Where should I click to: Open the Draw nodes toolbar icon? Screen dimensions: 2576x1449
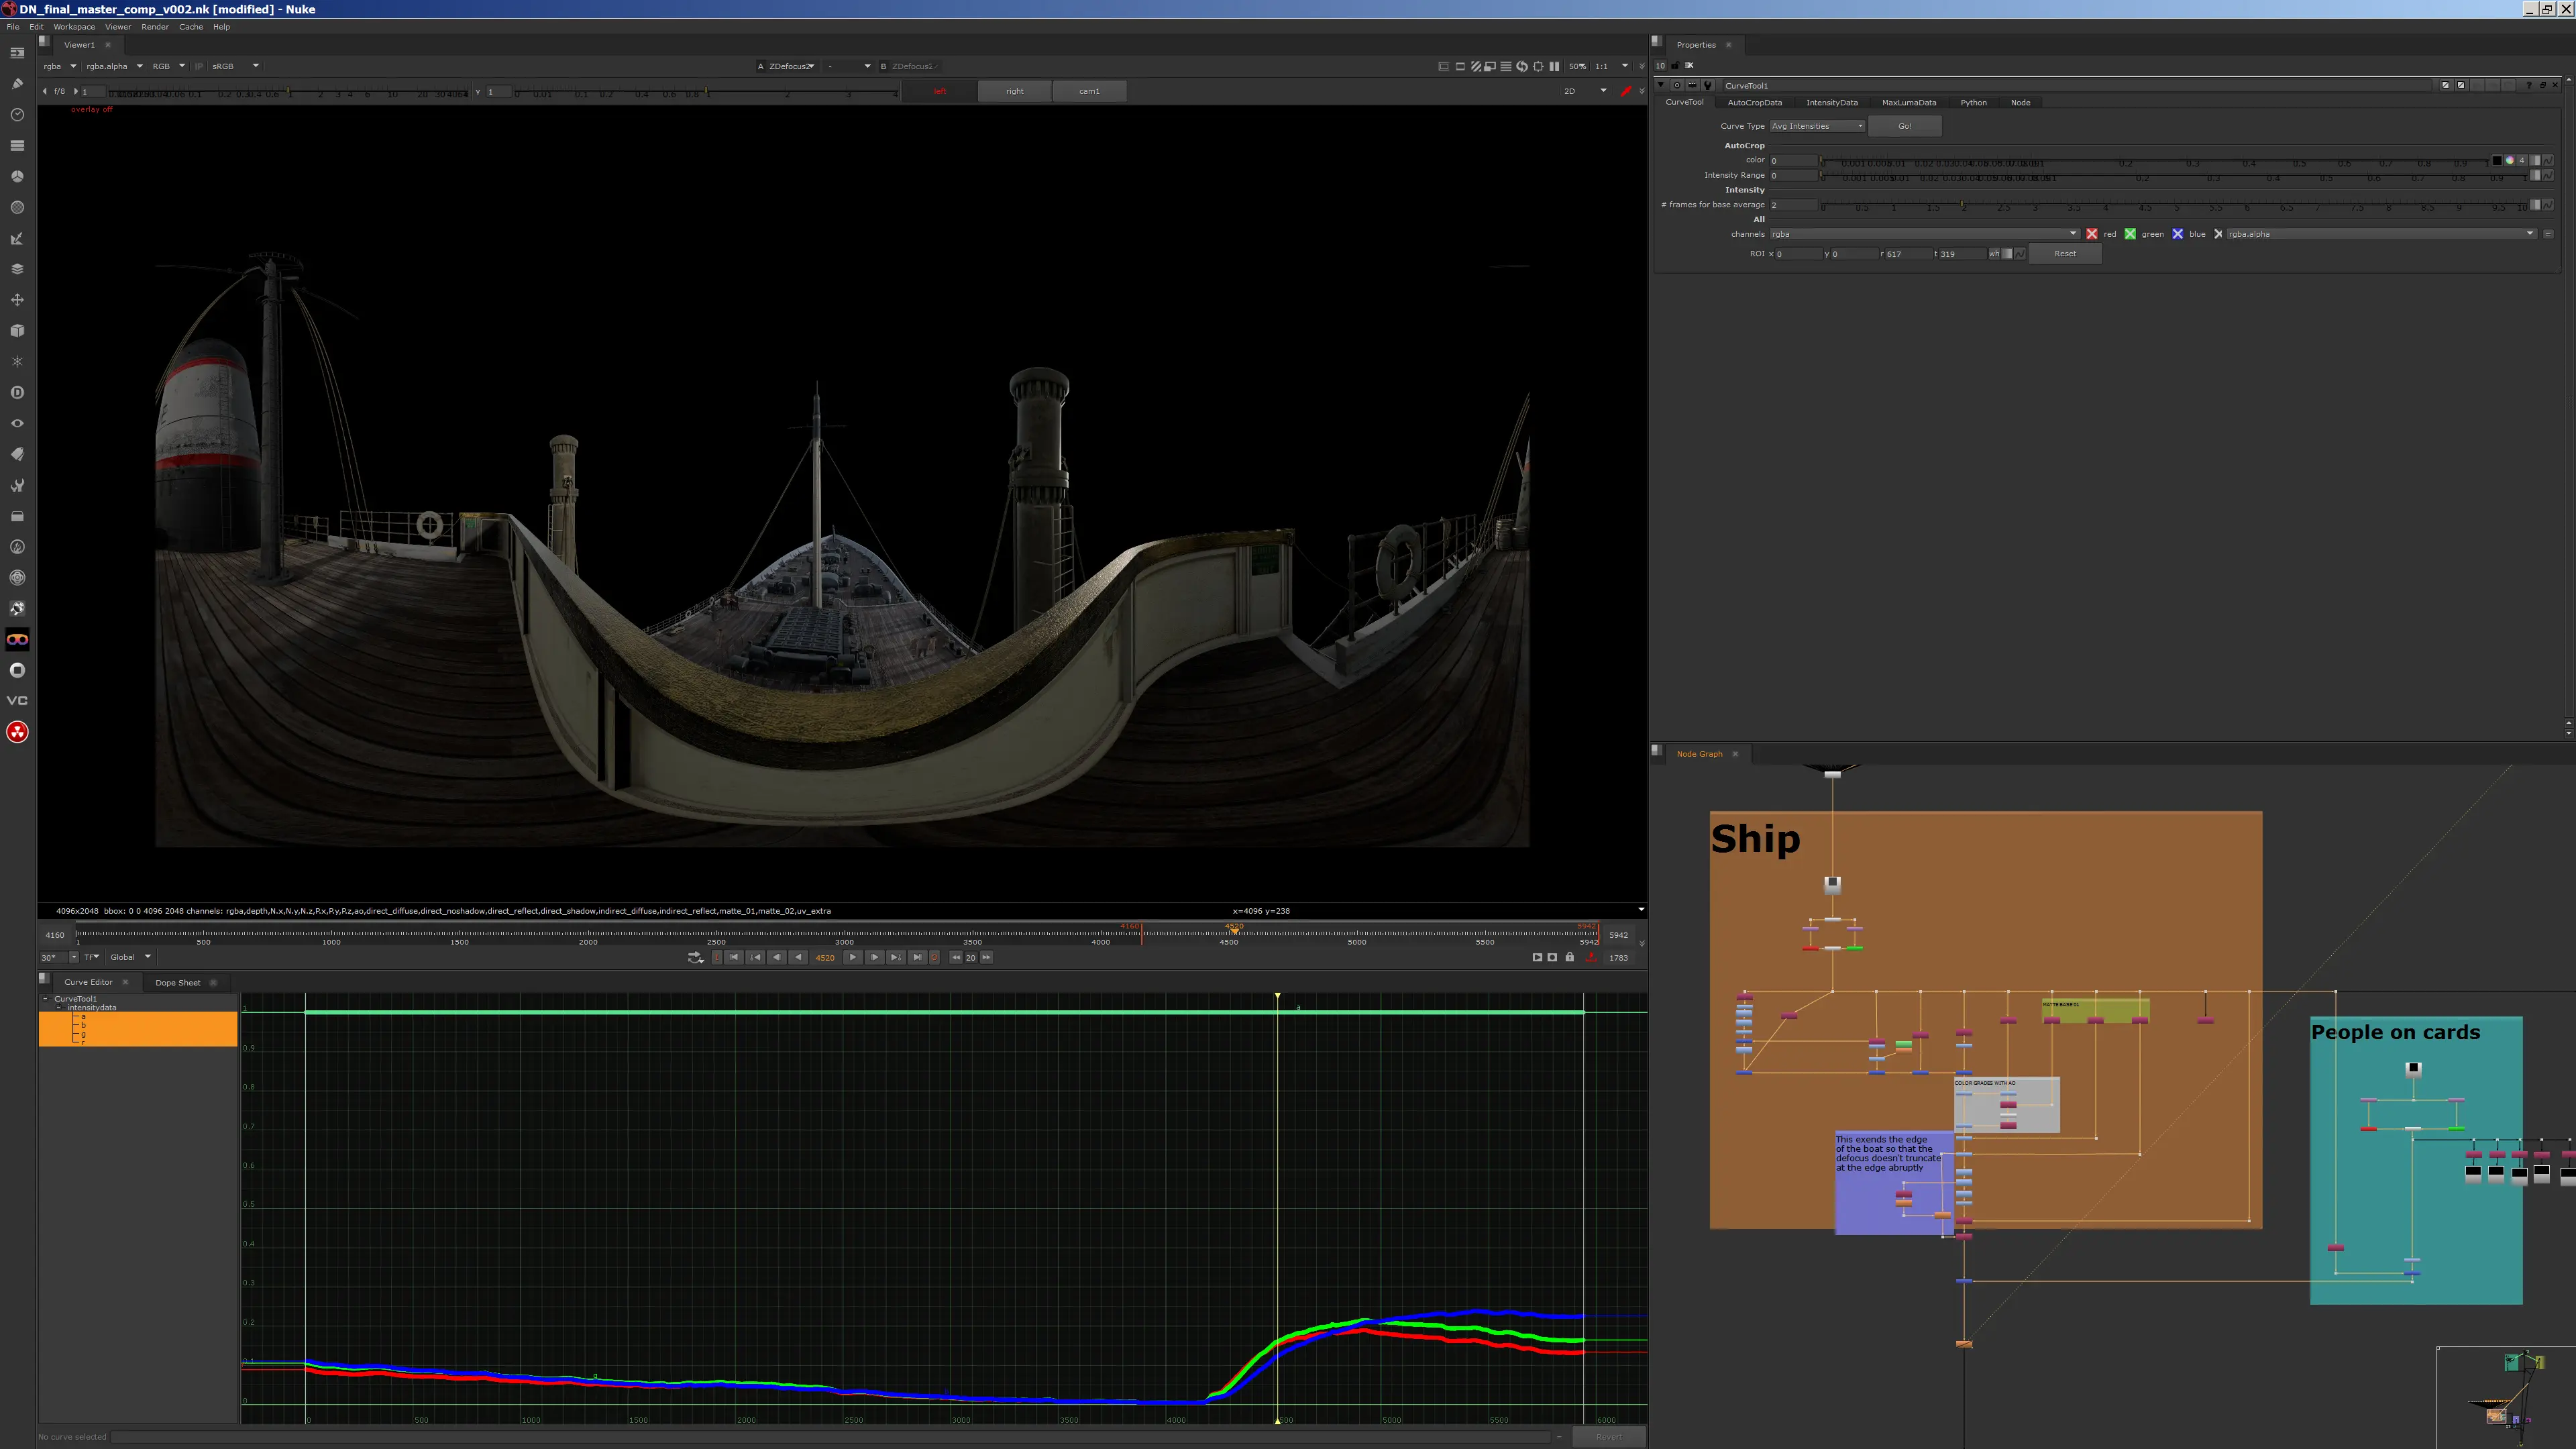click(x=17, y=84)
